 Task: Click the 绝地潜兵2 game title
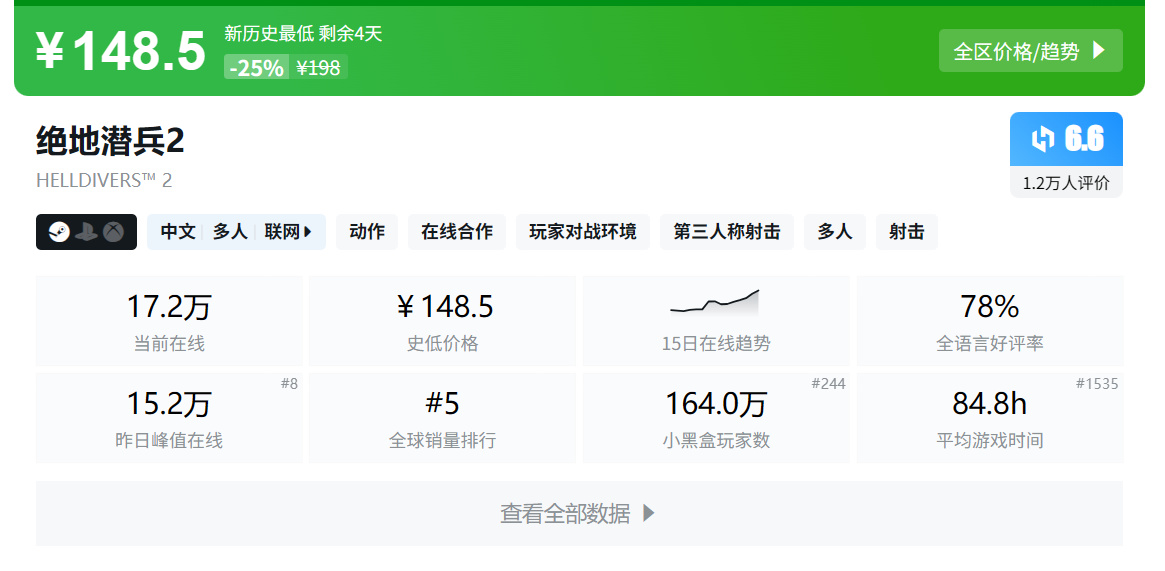tap(110, 141)
